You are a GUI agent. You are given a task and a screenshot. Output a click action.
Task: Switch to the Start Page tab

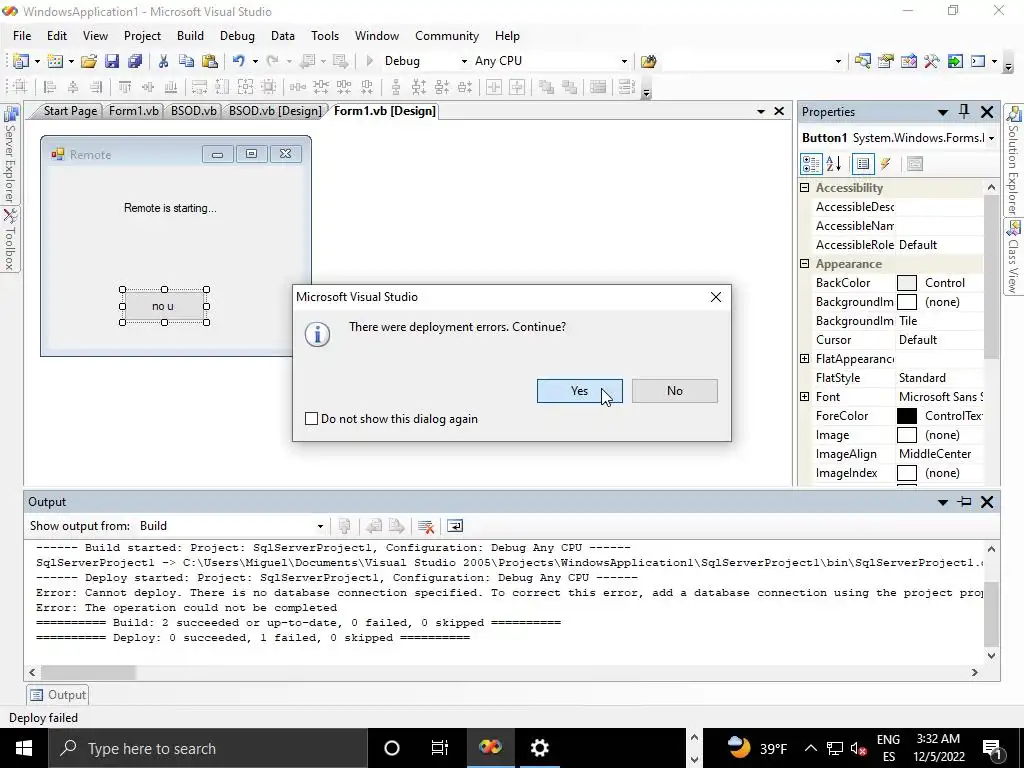click(70, 111)
